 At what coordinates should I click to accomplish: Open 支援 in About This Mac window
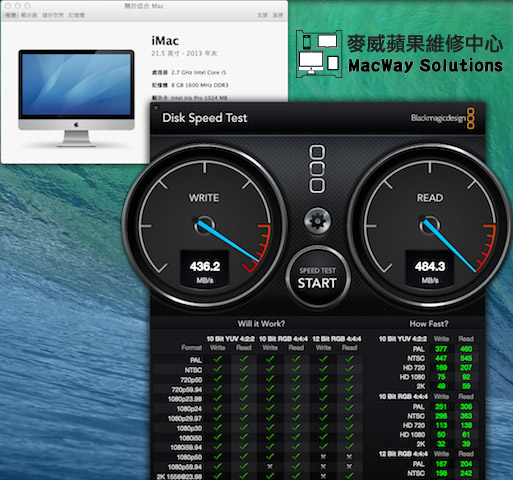(262, 15)
